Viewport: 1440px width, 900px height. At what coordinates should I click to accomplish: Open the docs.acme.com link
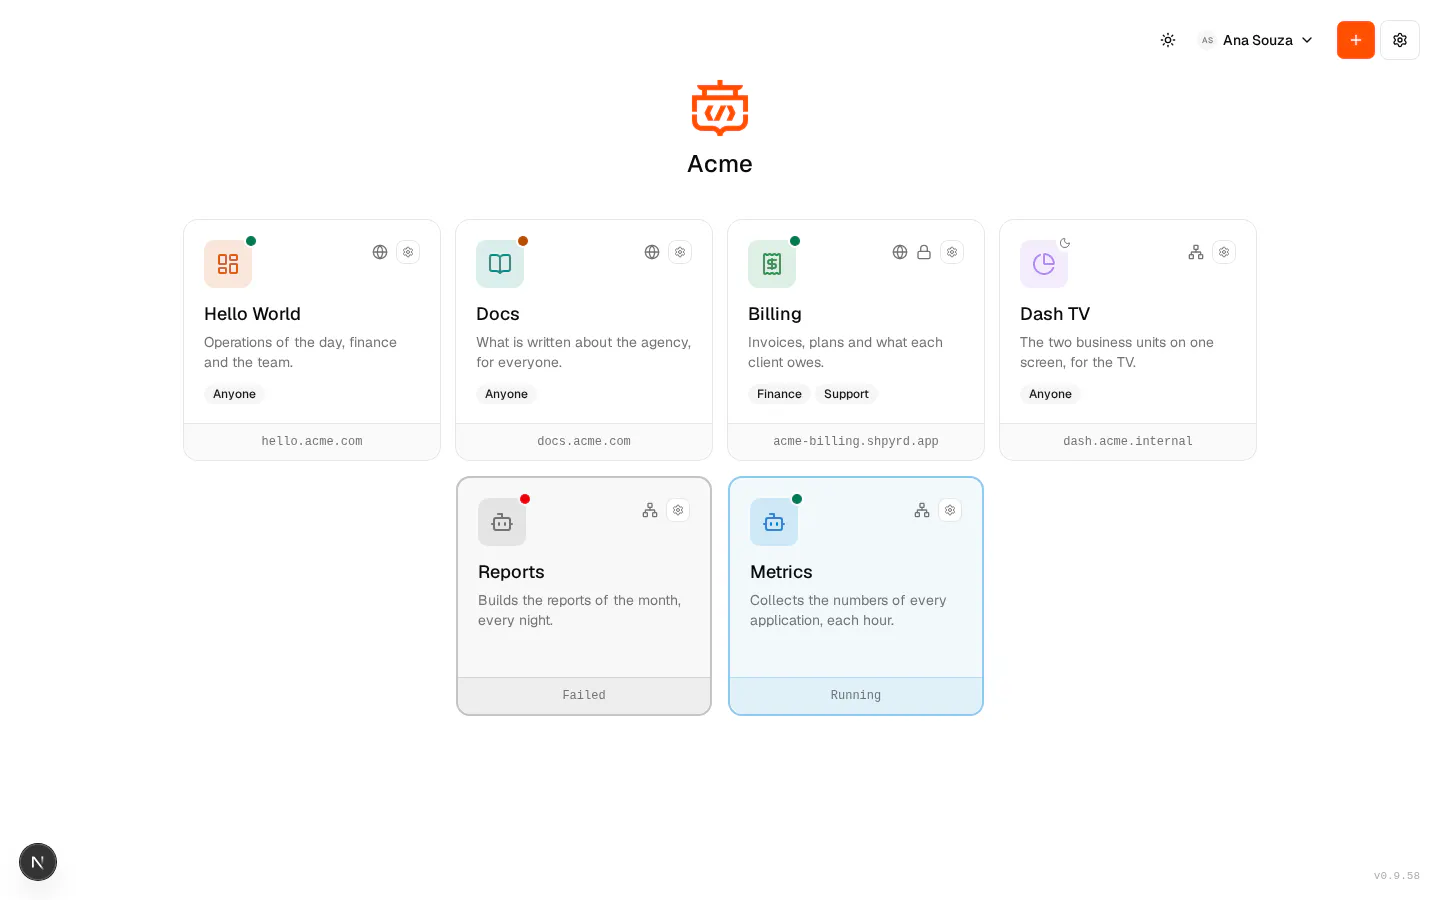(x=584, y=441)
